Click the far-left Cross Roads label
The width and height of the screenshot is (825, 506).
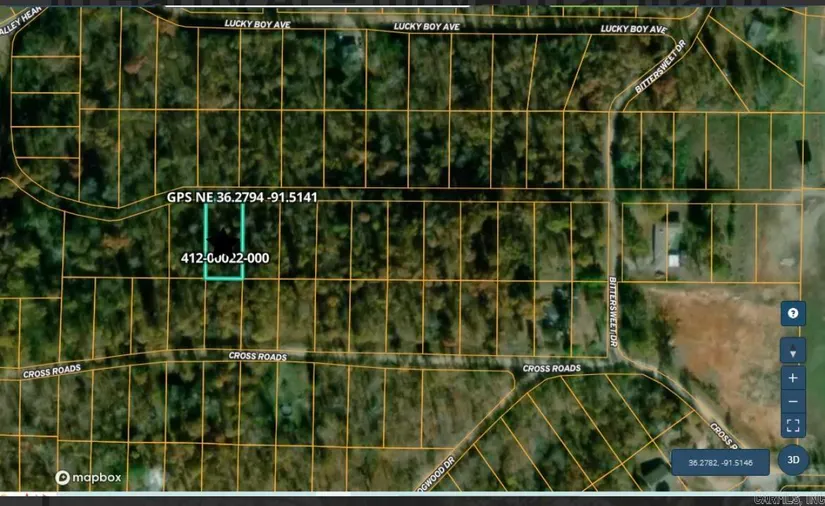(52, 372)
